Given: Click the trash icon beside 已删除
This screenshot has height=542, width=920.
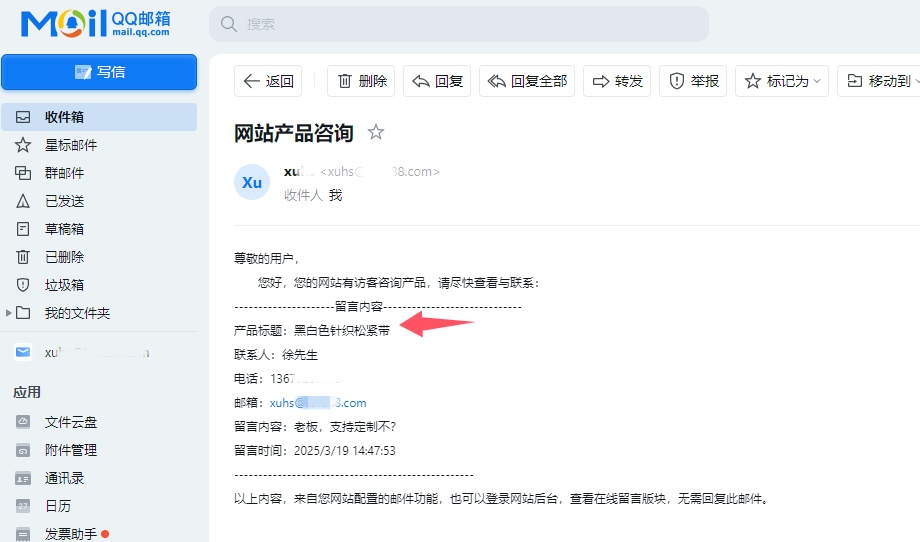Looking at the screenshot, I should tap(23, 257).
